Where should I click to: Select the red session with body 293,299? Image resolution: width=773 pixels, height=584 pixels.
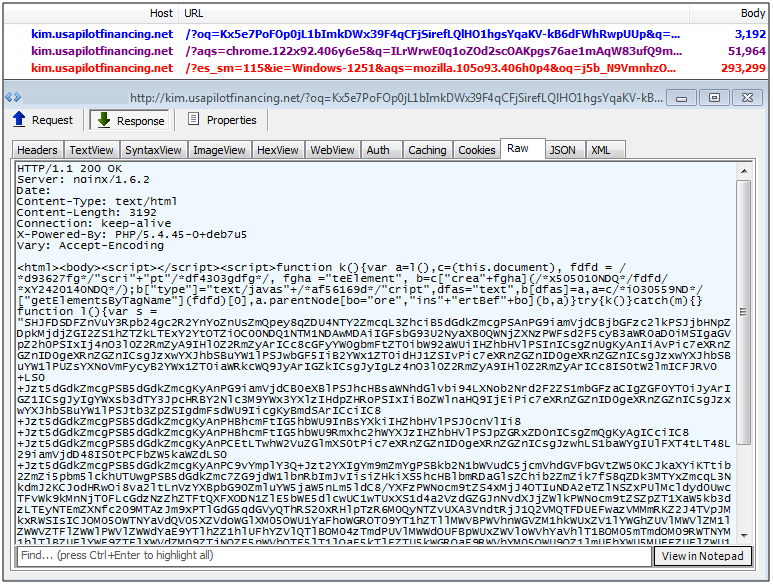pos(386,68)
